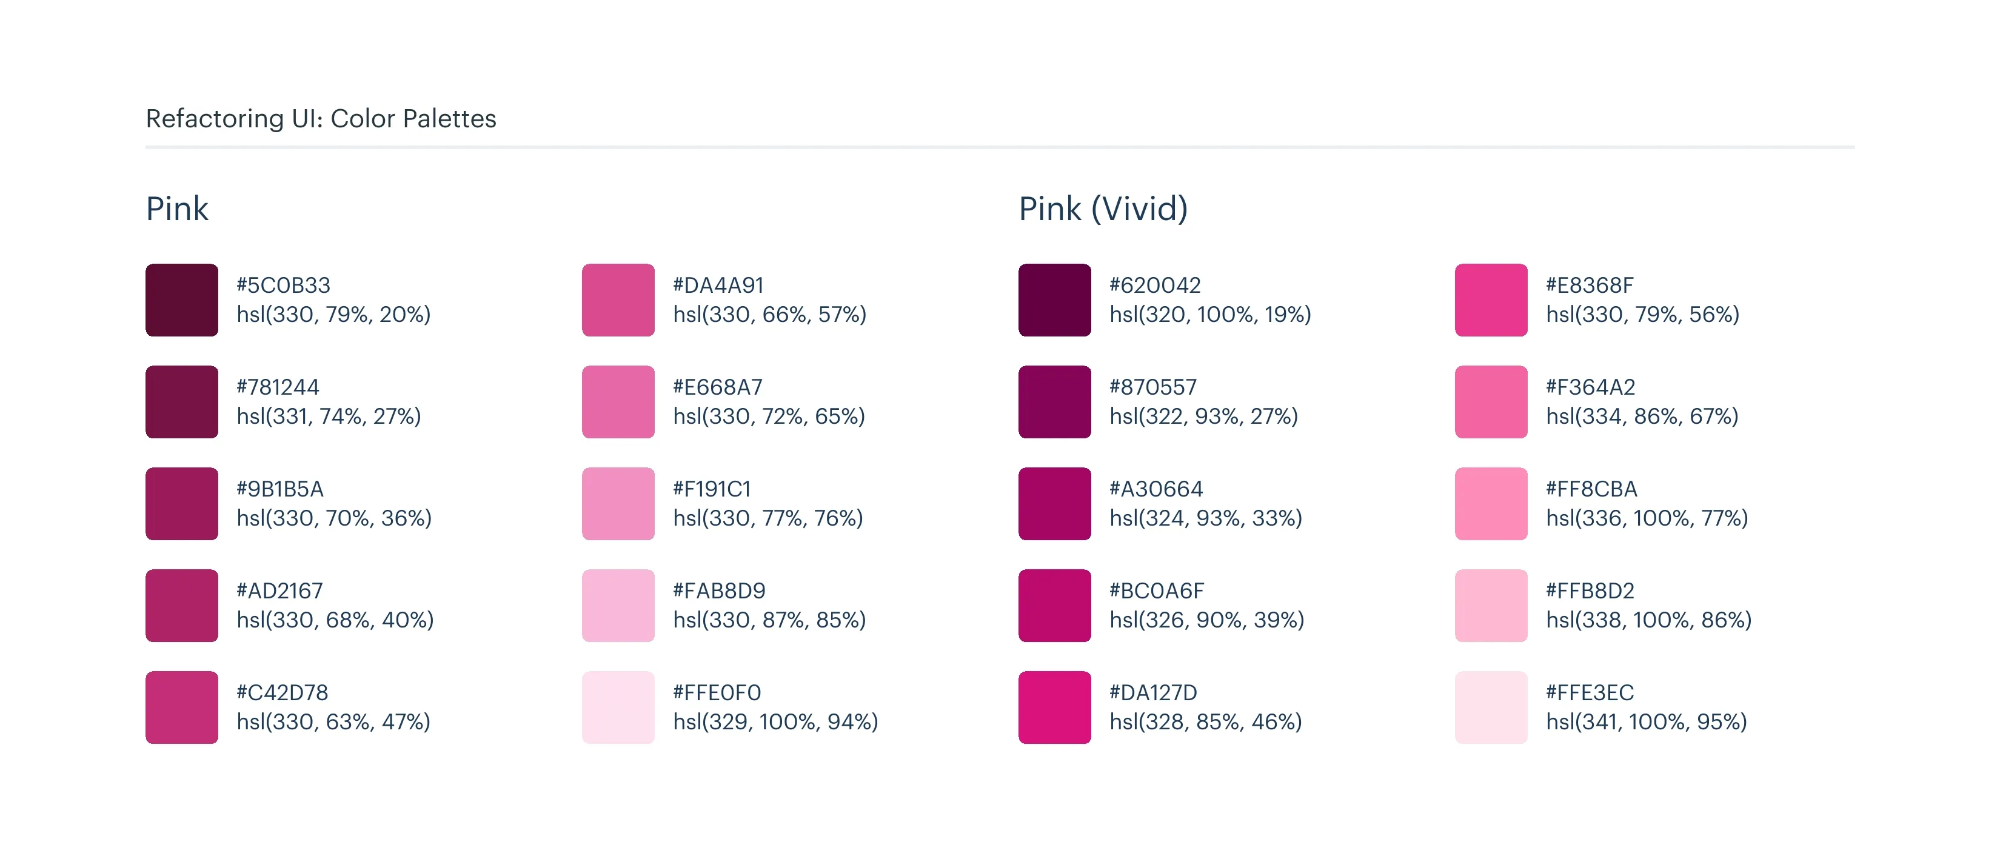The height and width of the screenshot is (868, 2000).
Task: Click the #FFE0F0 palest pink swatch
Action: (x=618, y=707)
